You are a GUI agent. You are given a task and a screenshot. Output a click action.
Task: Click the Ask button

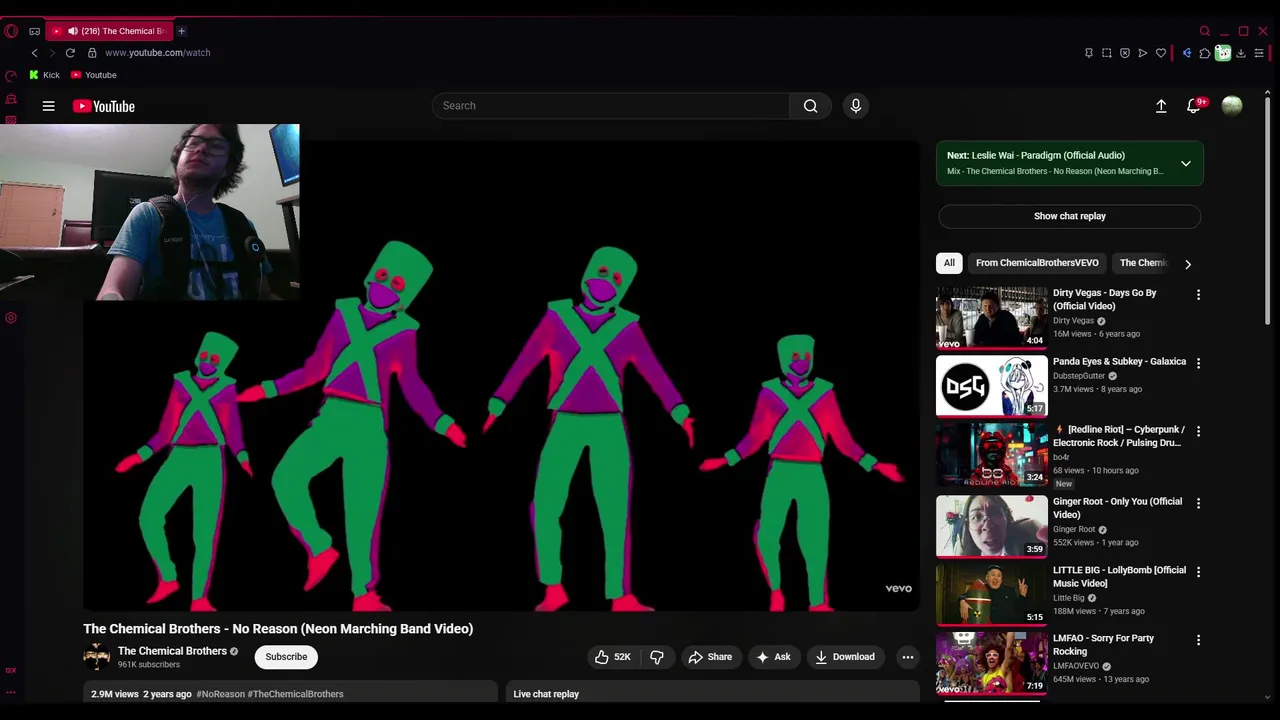coord(773,657)
